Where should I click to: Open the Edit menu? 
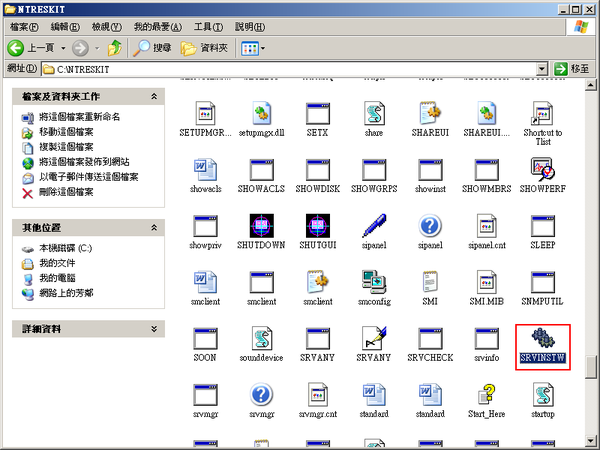pyautogui.click(x=65, y=27)
